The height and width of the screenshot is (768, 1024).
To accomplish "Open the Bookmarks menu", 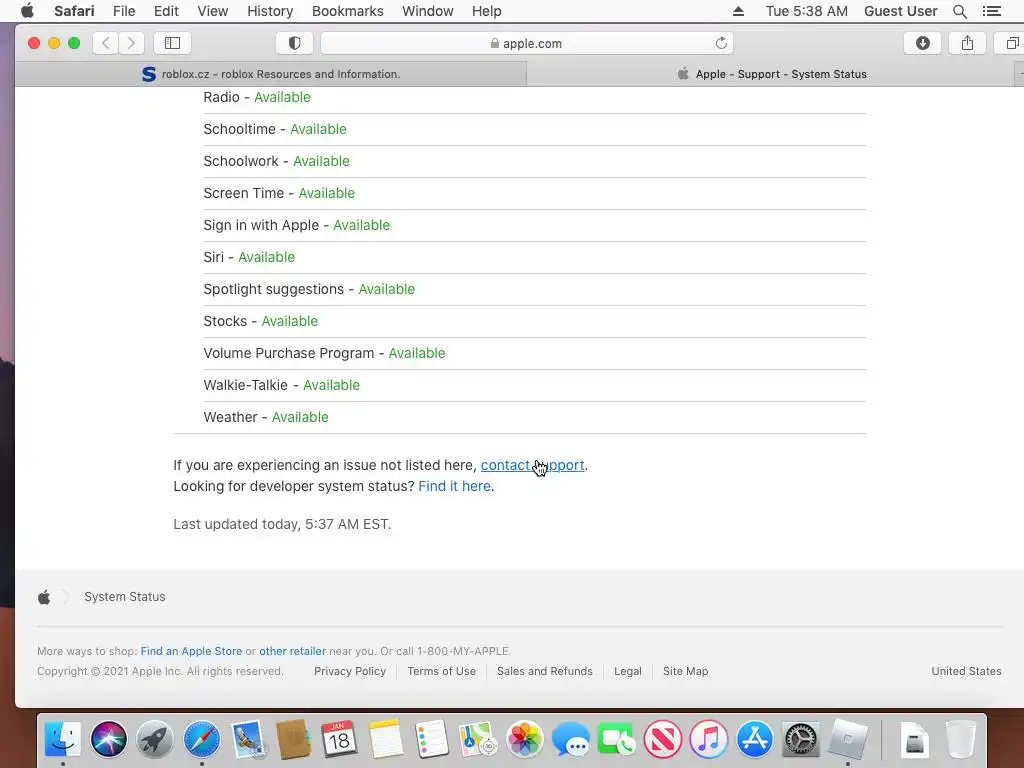I will [x=347, y=11].
